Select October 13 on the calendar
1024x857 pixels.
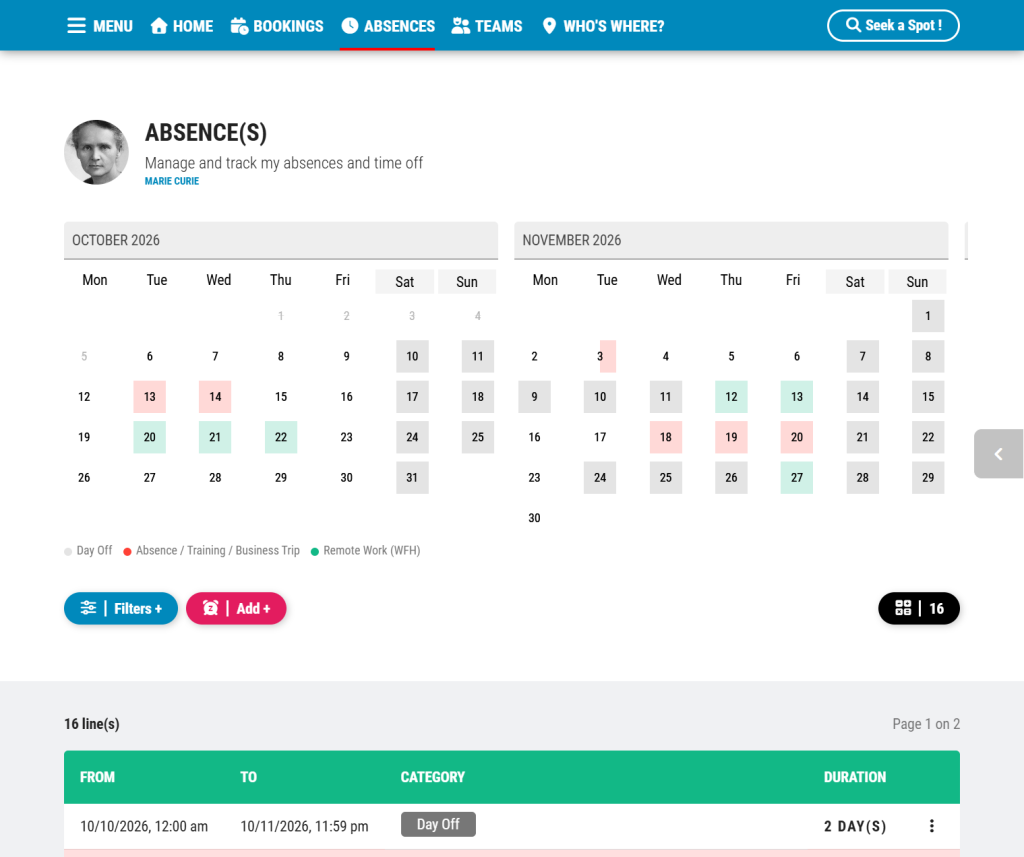coord(150,396)
